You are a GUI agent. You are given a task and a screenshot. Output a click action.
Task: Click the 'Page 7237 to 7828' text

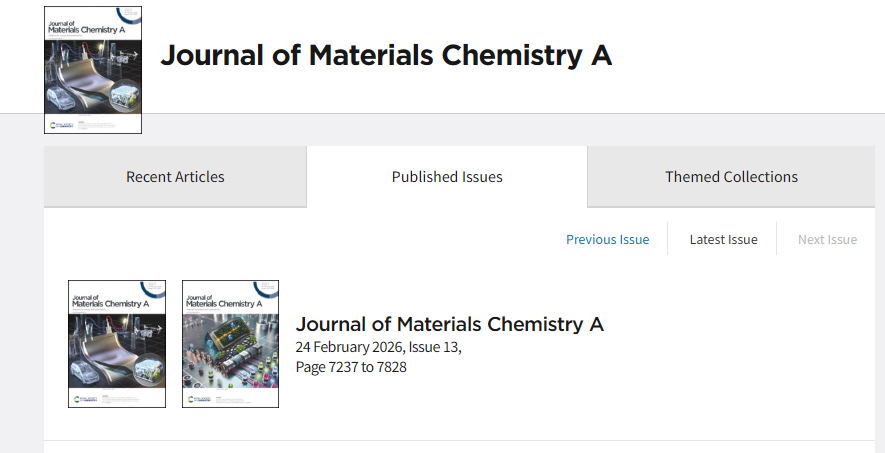point(351,367)
